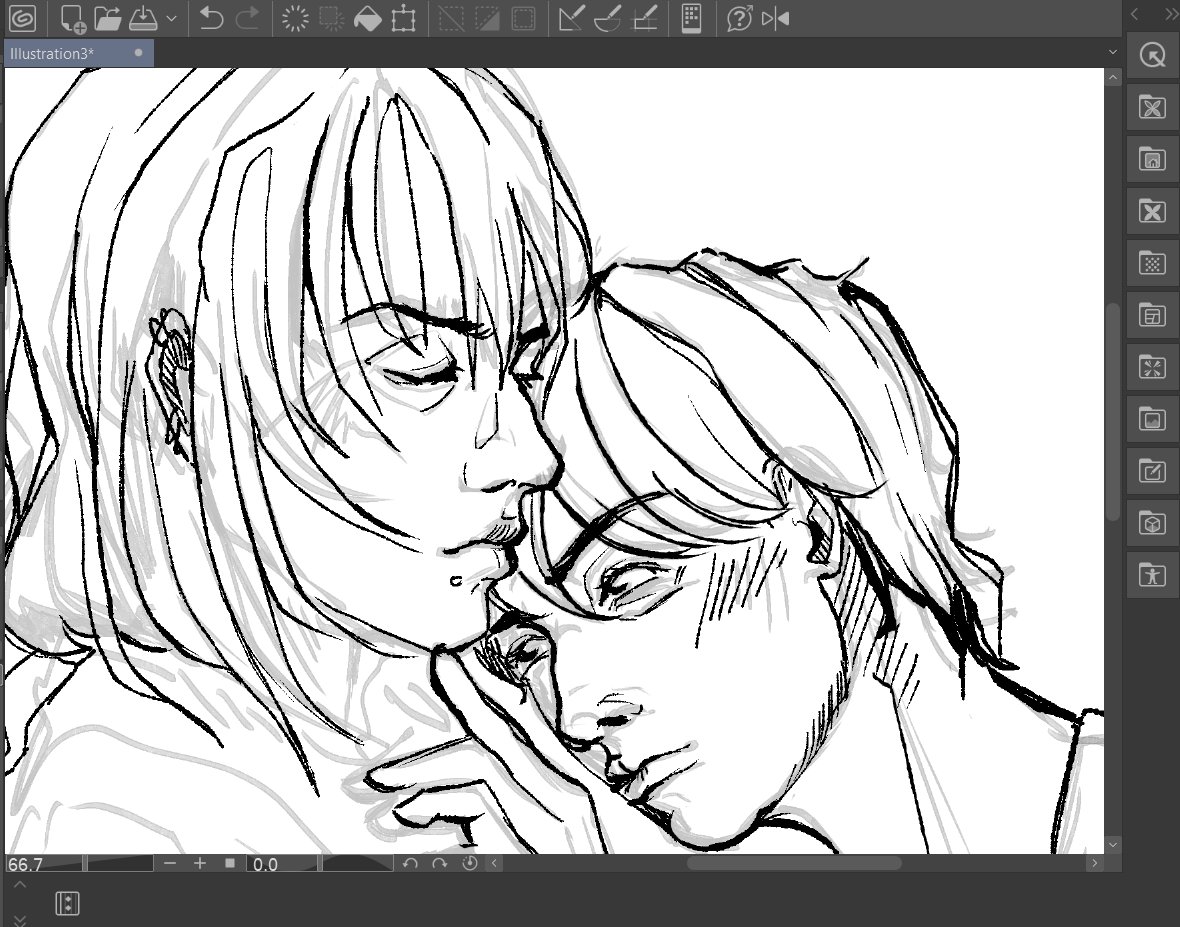Click the fit-to-screen square button
The width and height of the screenshot is (1180, 927).
click(x=230, y=863)
